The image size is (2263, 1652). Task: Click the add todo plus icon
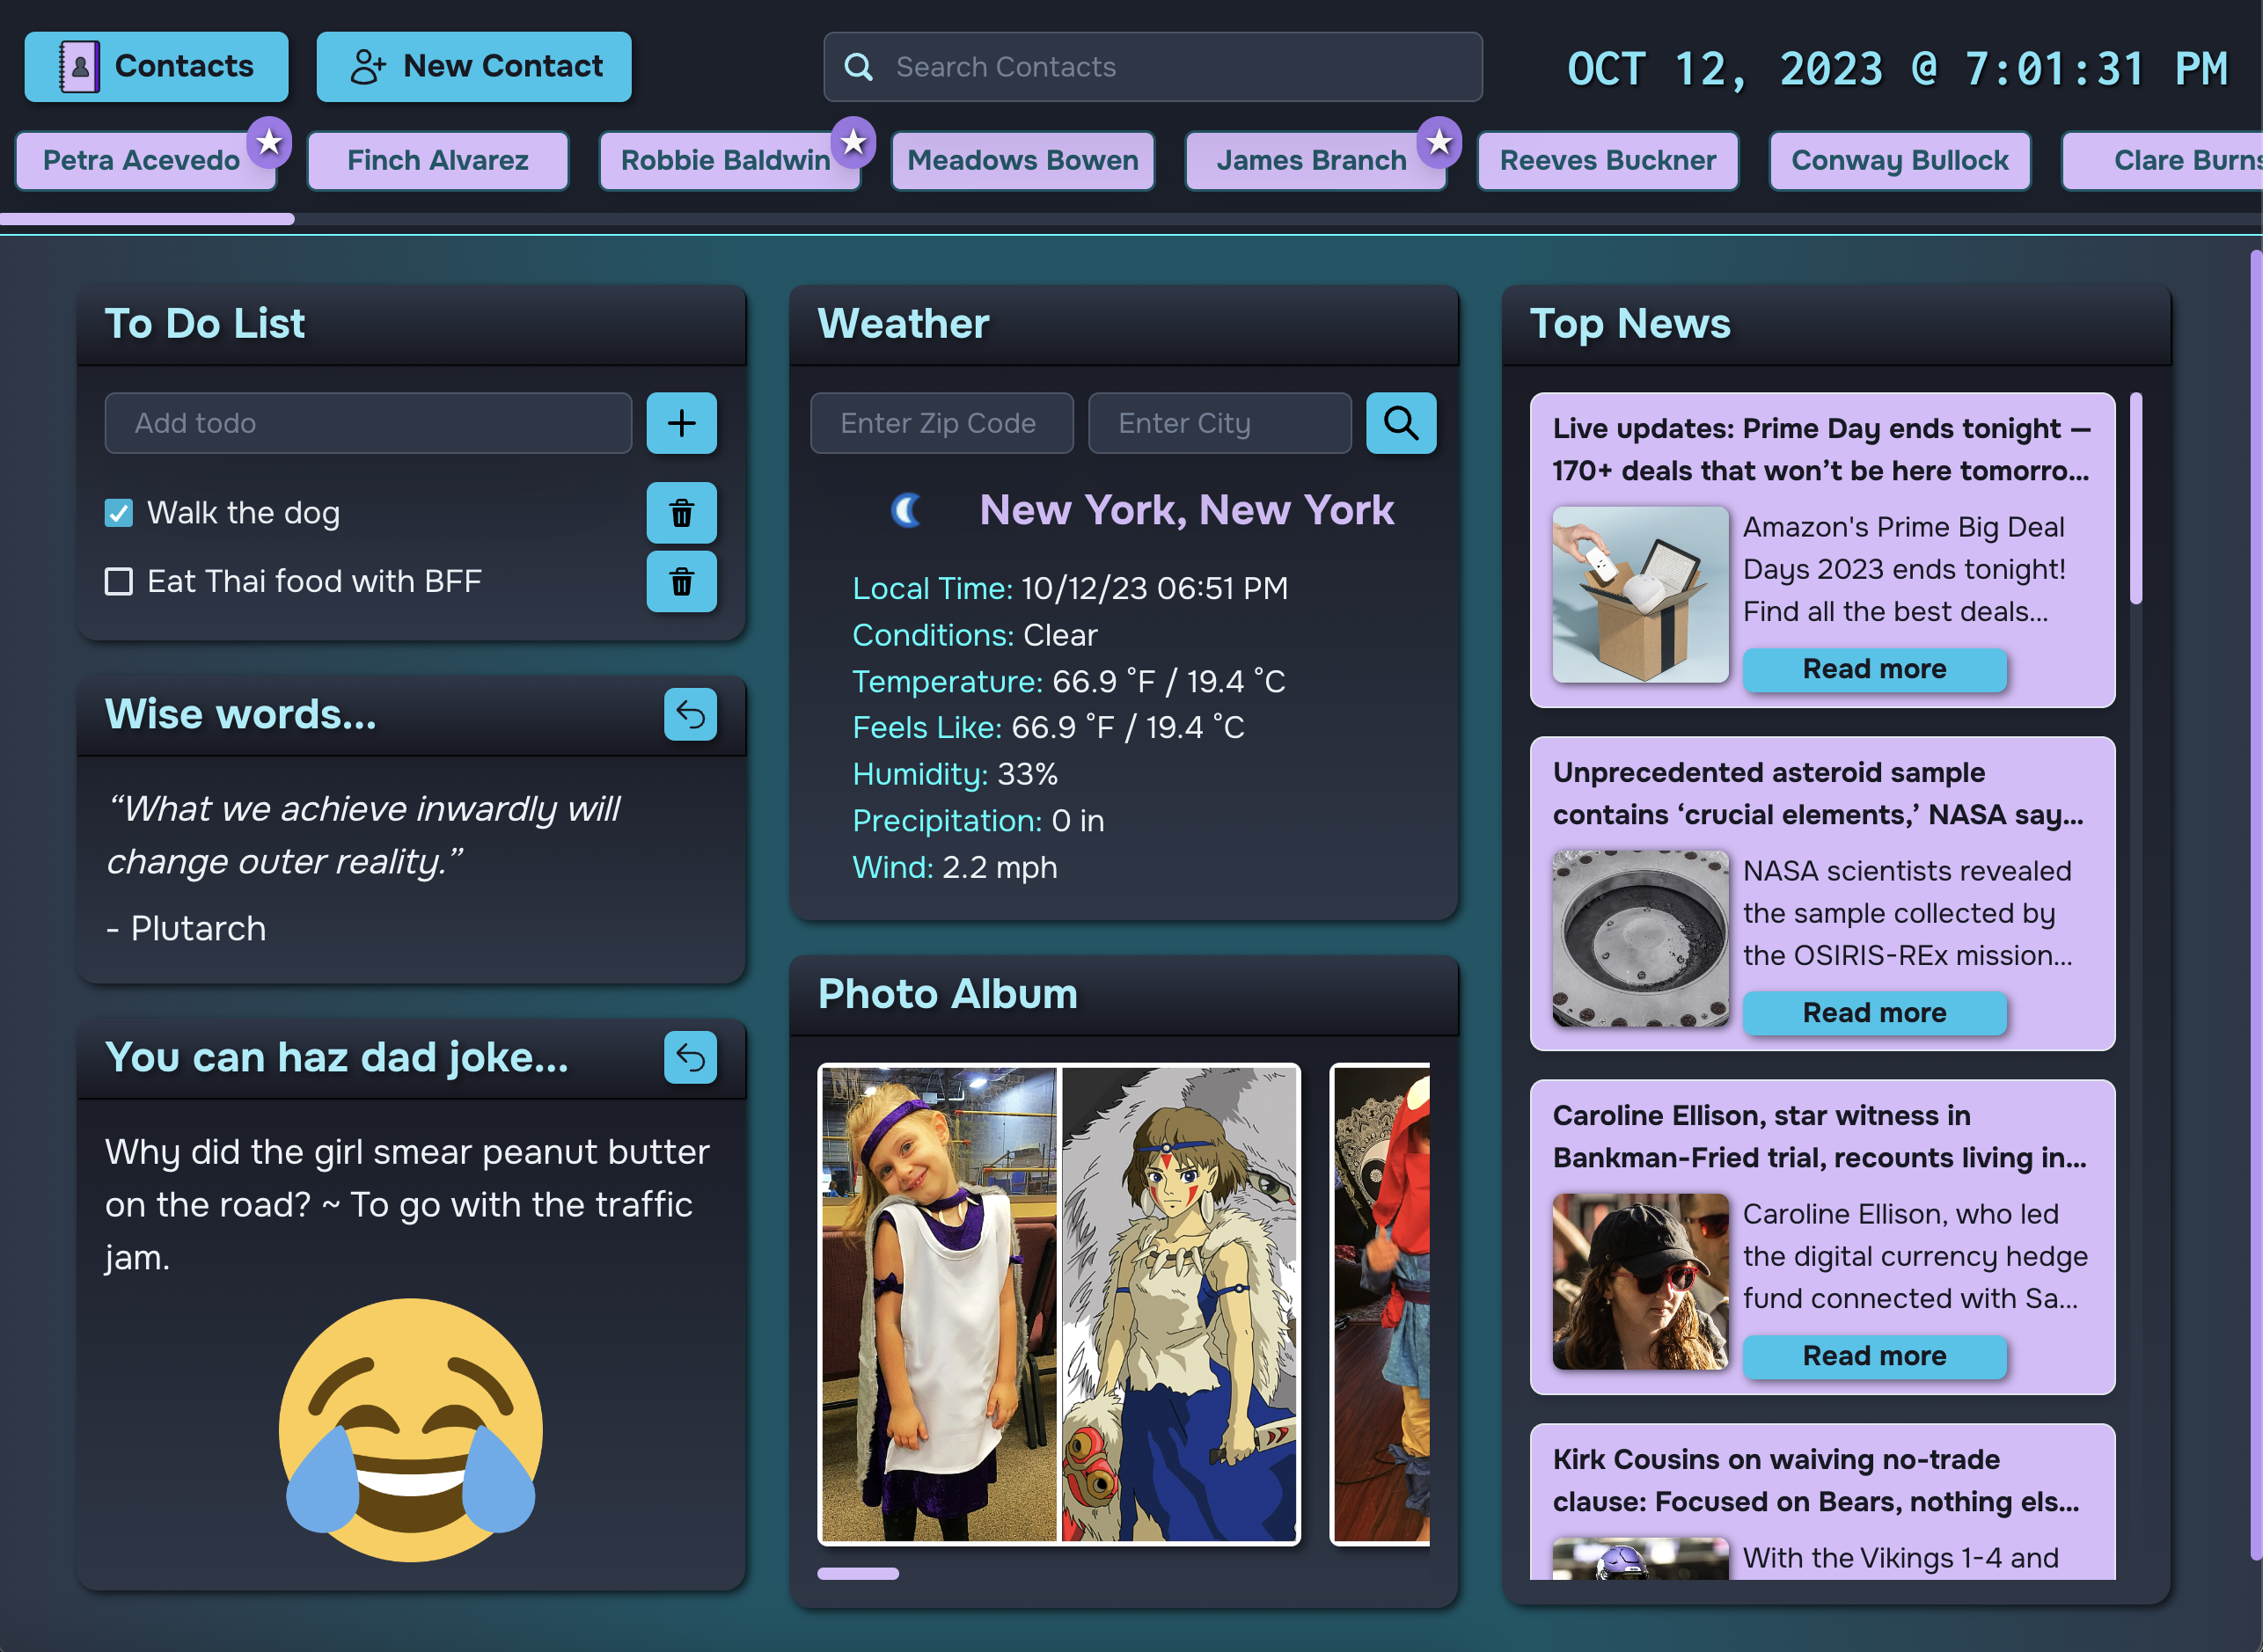(x=681, y=423)
